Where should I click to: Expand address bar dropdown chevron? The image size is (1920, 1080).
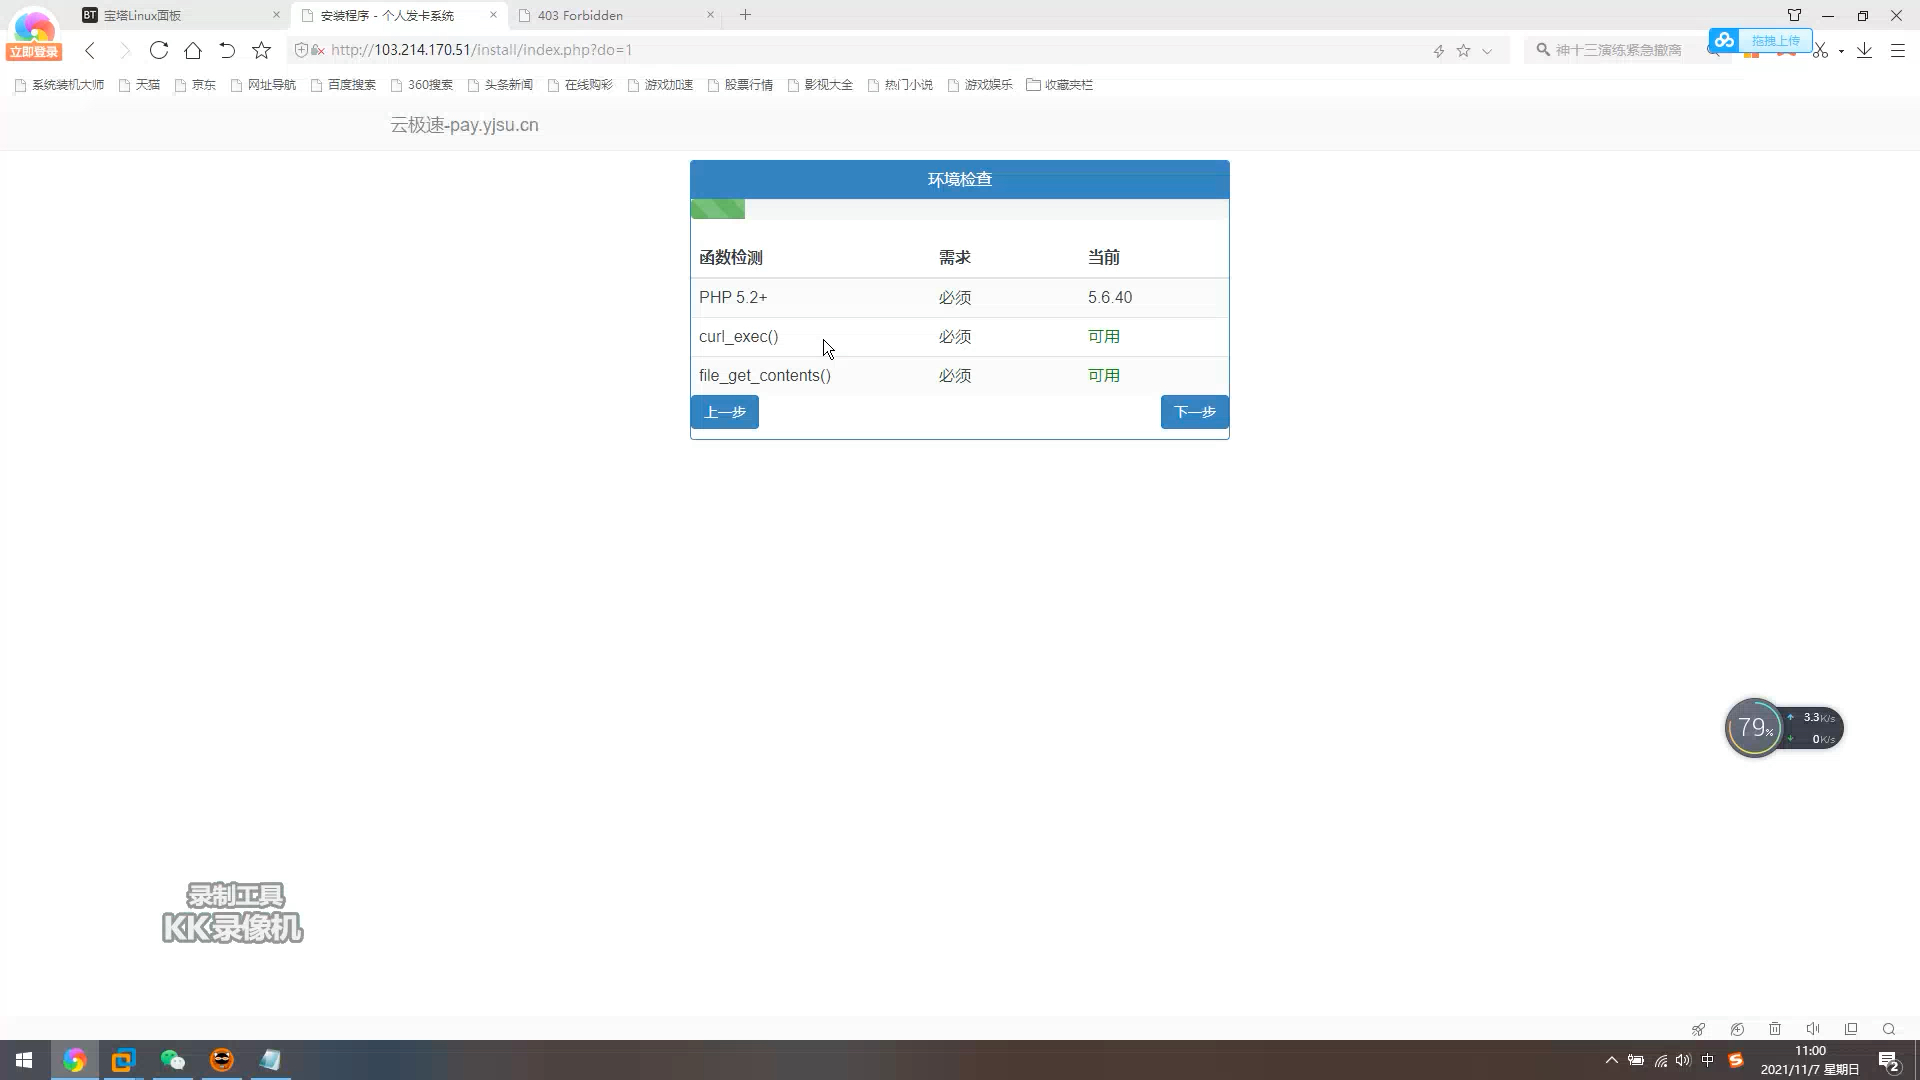tap(1487, 51)
